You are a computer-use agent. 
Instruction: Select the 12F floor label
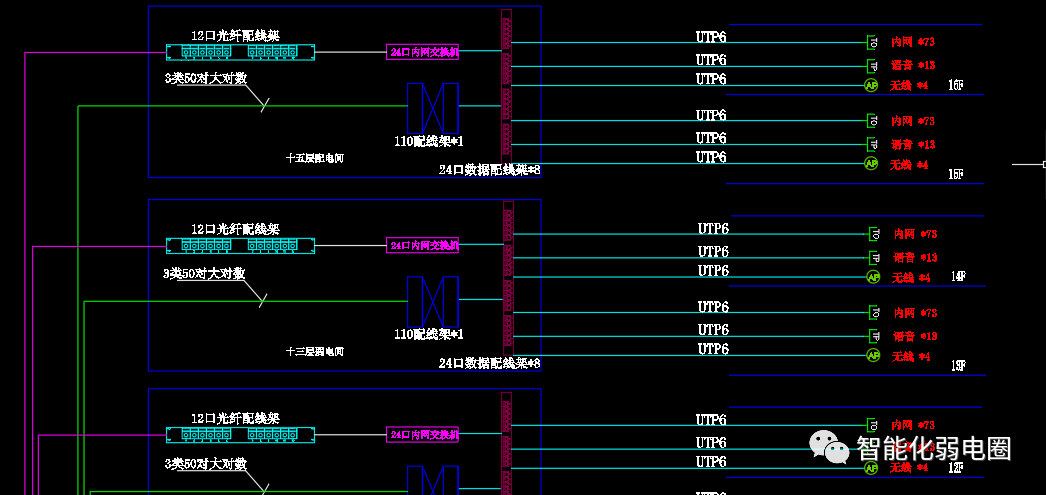pyautogui.click(x=955, y=468)
